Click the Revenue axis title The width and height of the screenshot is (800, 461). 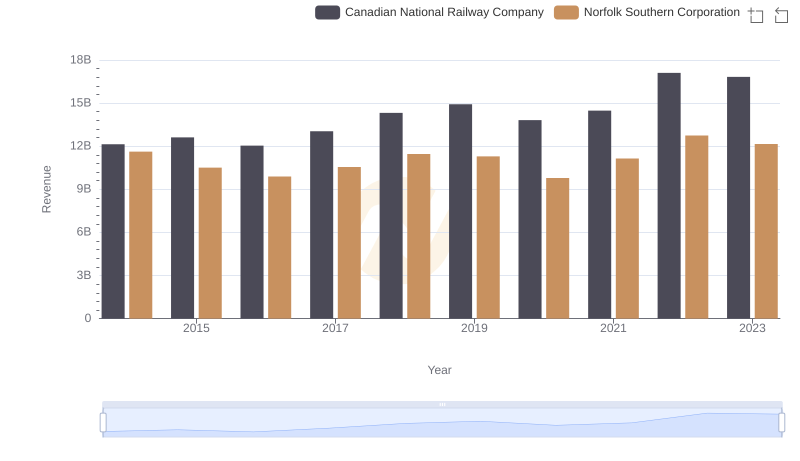coord(46,189)
